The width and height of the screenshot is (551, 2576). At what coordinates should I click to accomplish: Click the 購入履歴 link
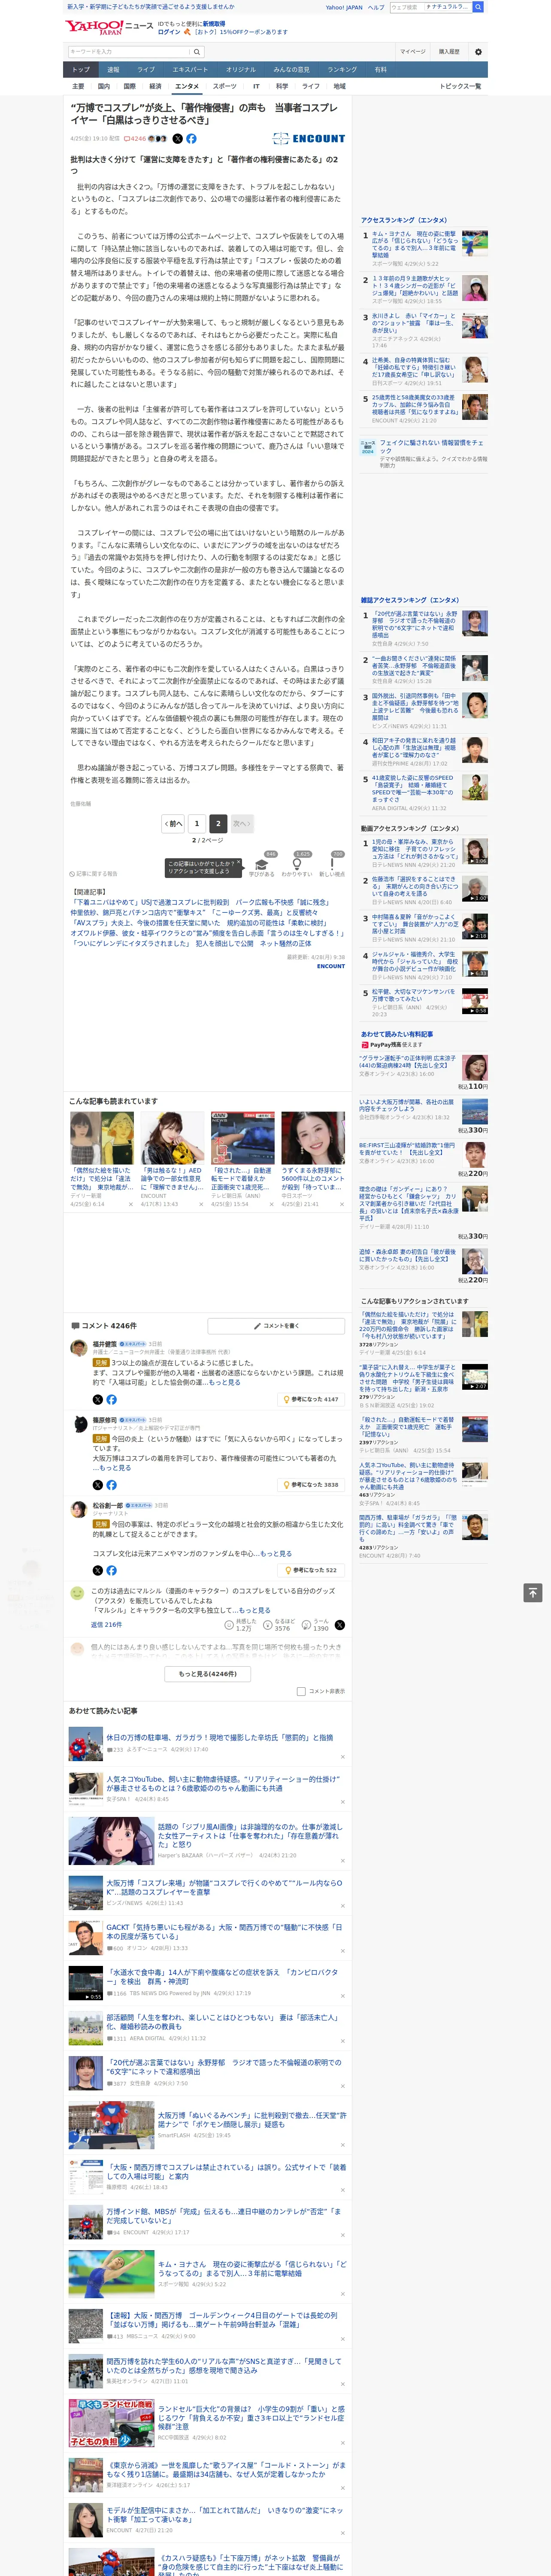pyautogui.click(x=449, y=52)
